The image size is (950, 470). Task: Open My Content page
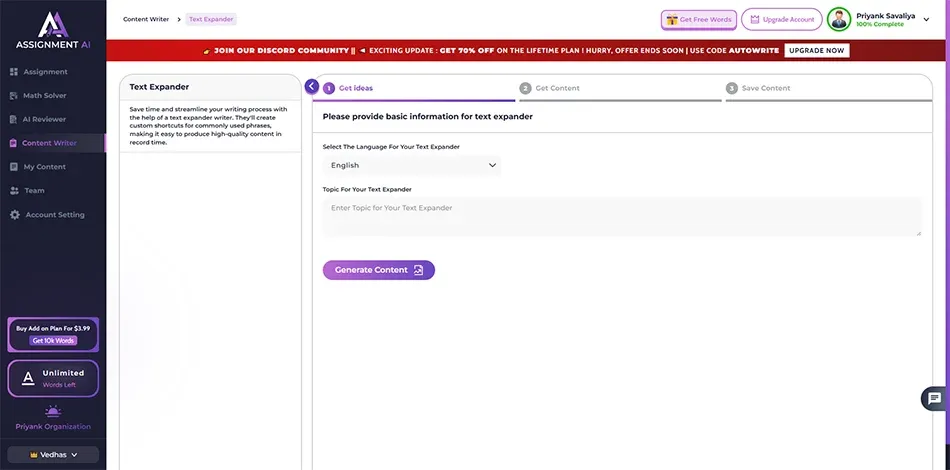(x=45, y=167)
